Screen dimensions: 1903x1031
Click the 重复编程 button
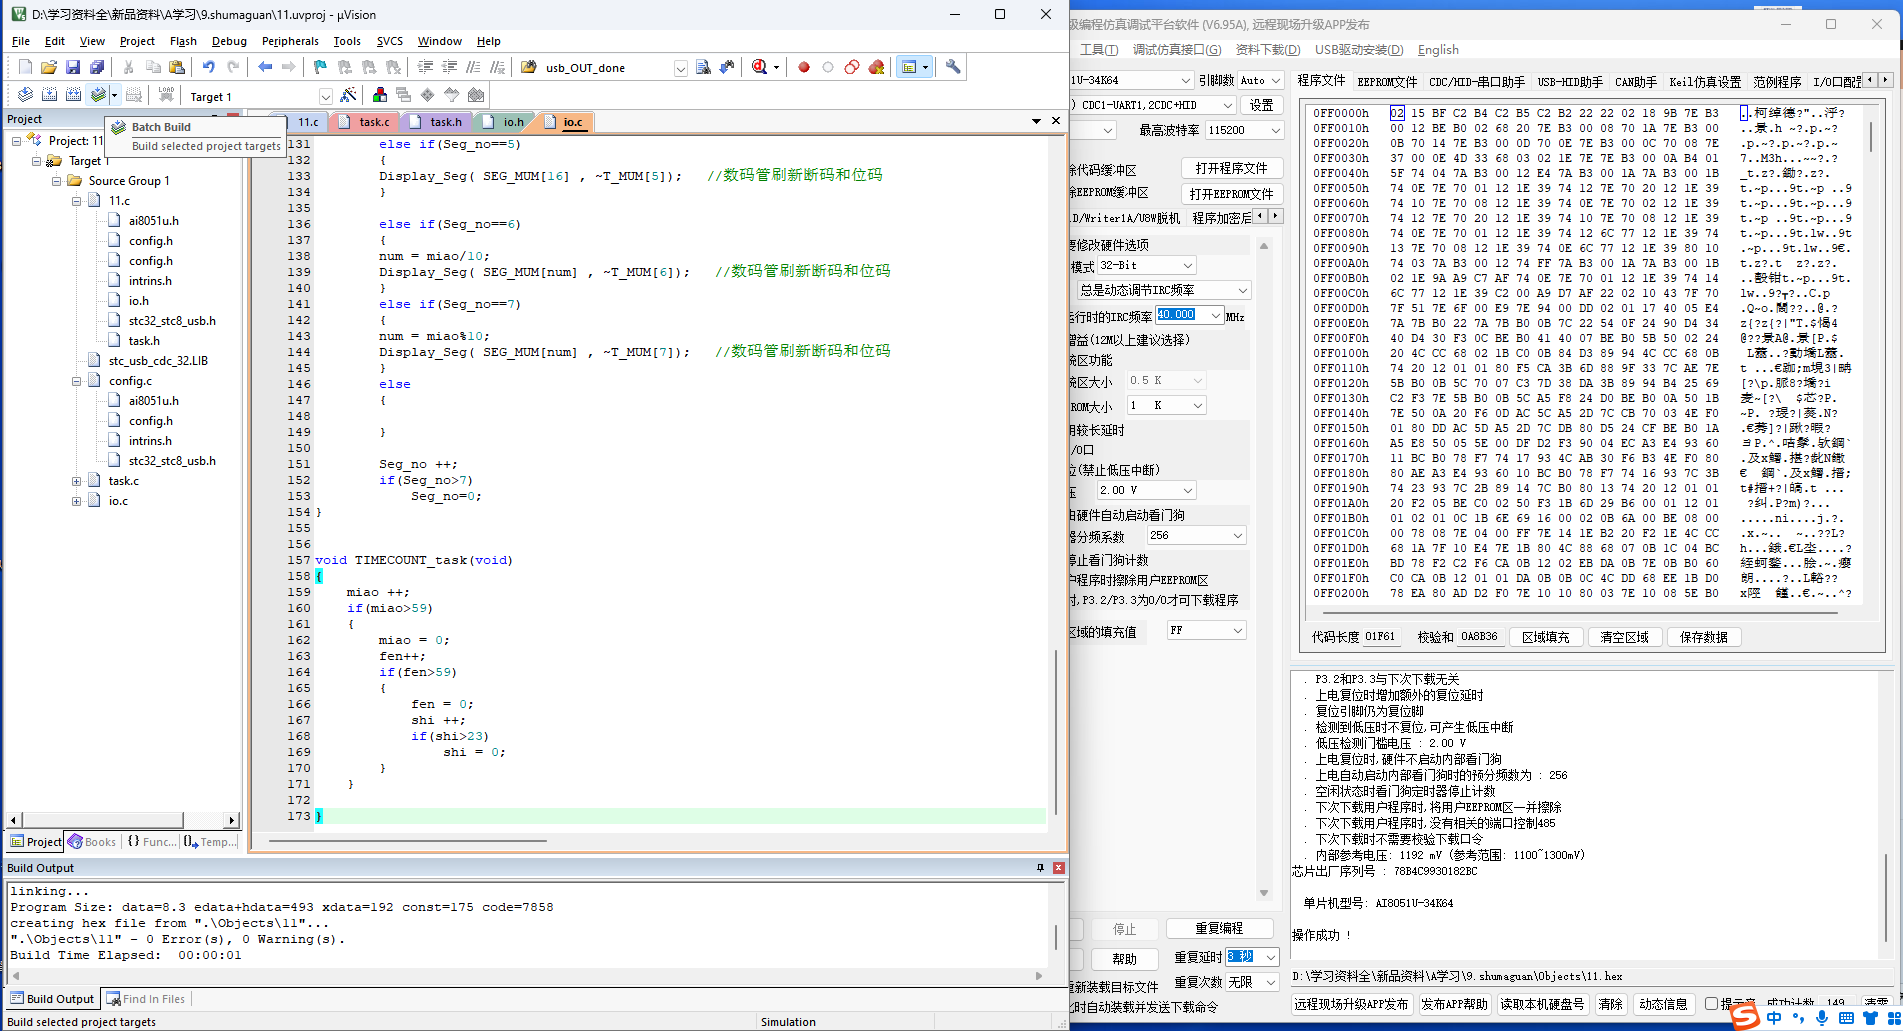pyautogui.click(x=1219, y=928)
